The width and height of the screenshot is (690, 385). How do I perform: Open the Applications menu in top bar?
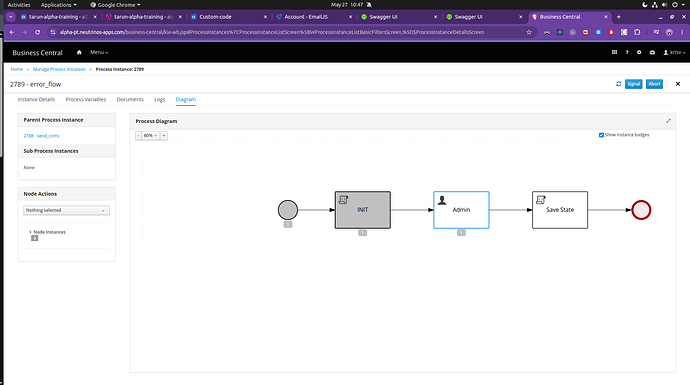click(x=59, y=5)
